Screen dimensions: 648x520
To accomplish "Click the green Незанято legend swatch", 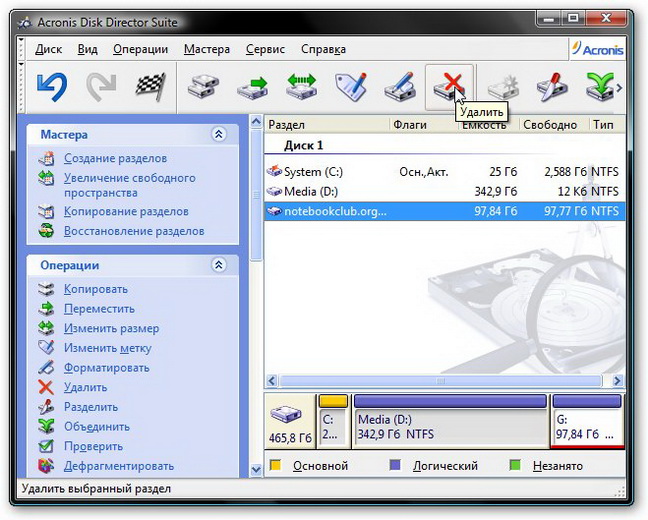I will 515,465.
